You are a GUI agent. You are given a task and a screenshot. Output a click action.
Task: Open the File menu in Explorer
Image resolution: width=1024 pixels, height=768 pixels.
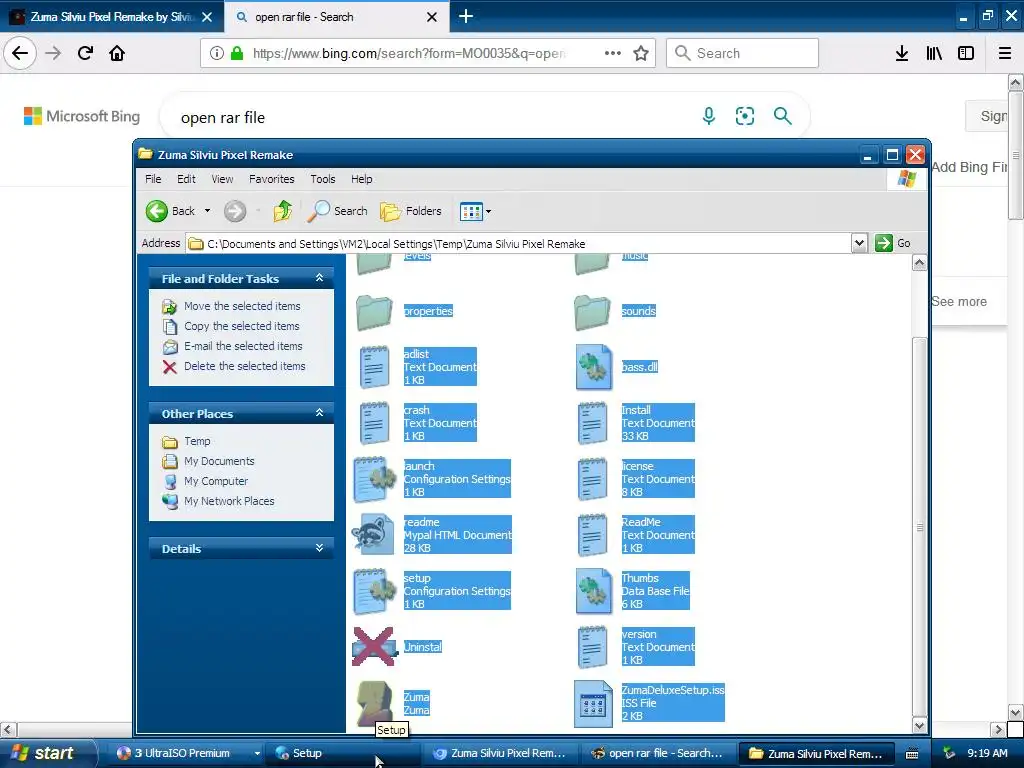(x=153, y=179)
